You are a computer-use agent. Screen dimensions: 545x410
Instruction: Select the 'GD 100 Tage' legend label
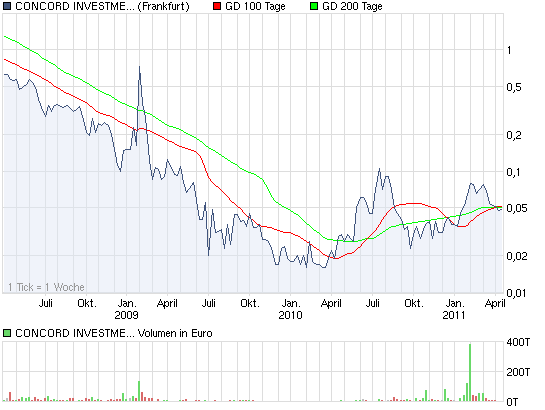pyautogui.click(x=255, y=7)
